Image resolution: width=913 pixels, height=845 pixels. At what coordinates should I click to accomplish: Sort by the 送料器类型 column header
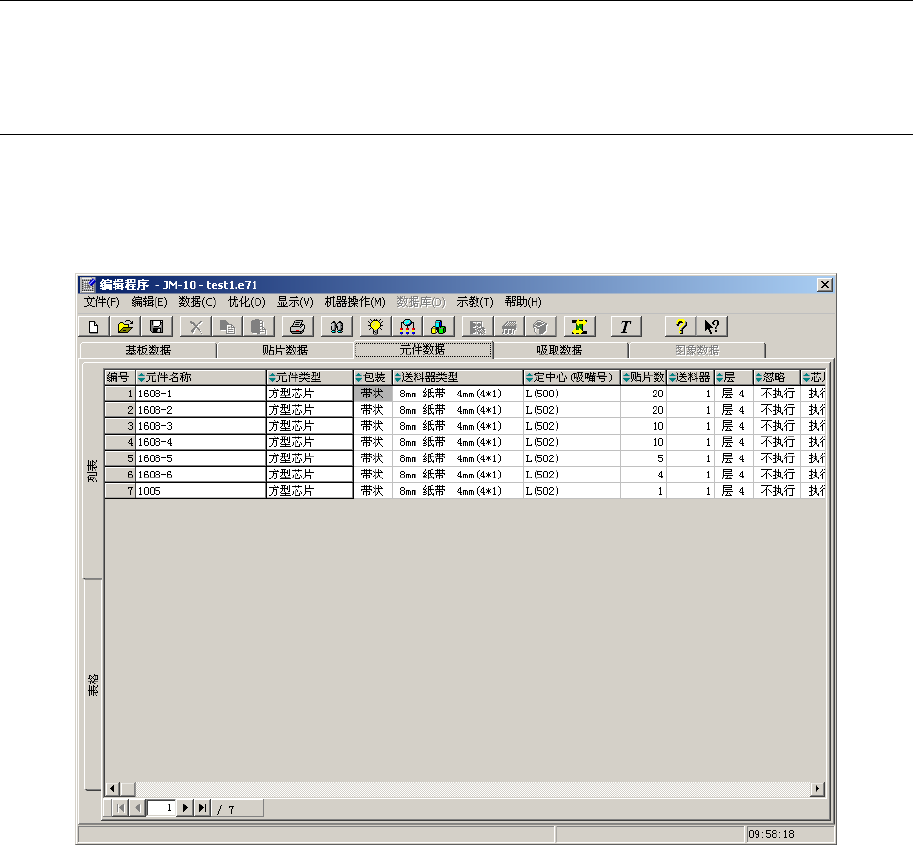457,377
